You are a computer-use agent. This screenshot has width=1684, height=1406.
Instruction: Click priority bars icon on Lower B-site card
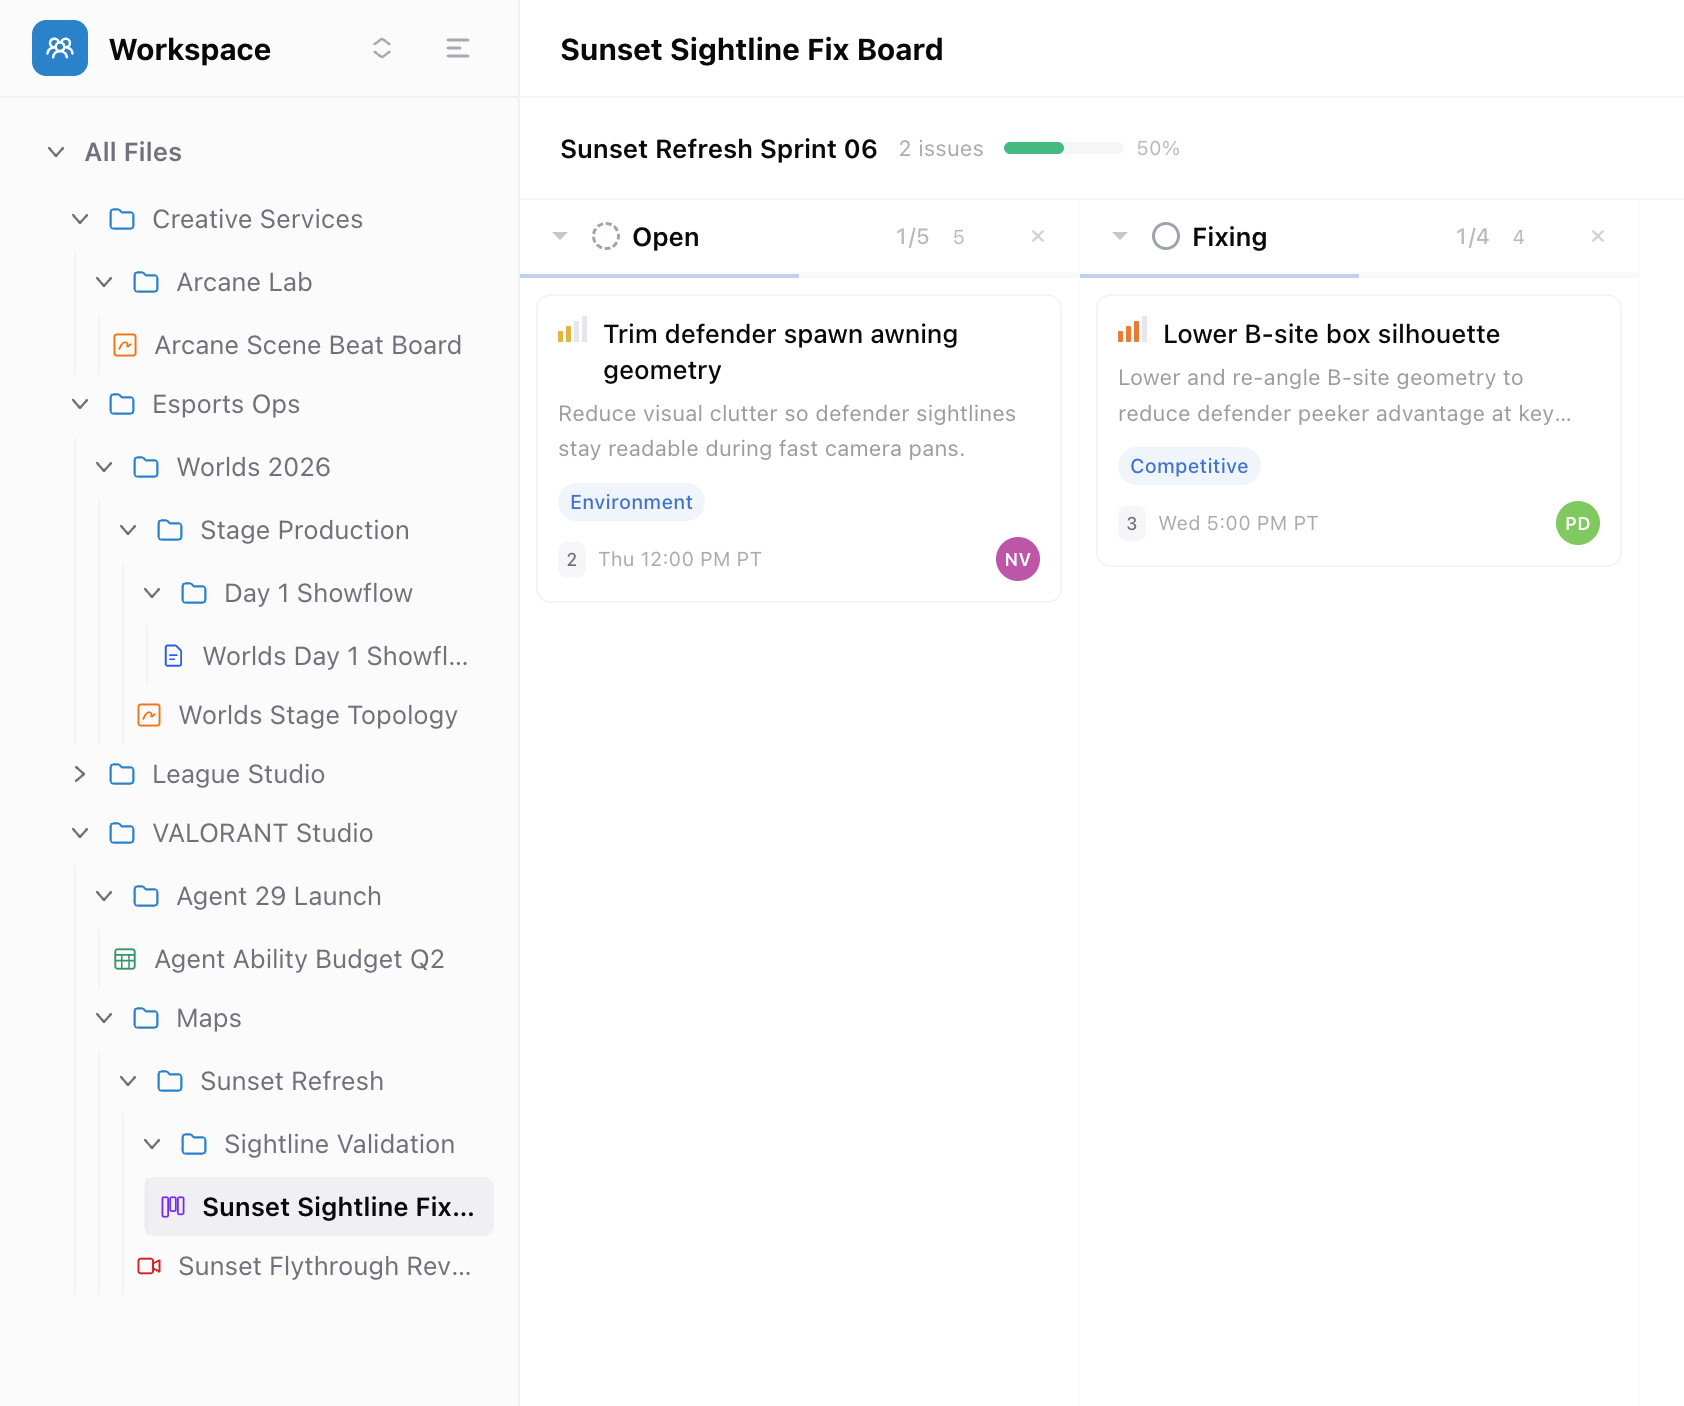[x=1131, y=332]
